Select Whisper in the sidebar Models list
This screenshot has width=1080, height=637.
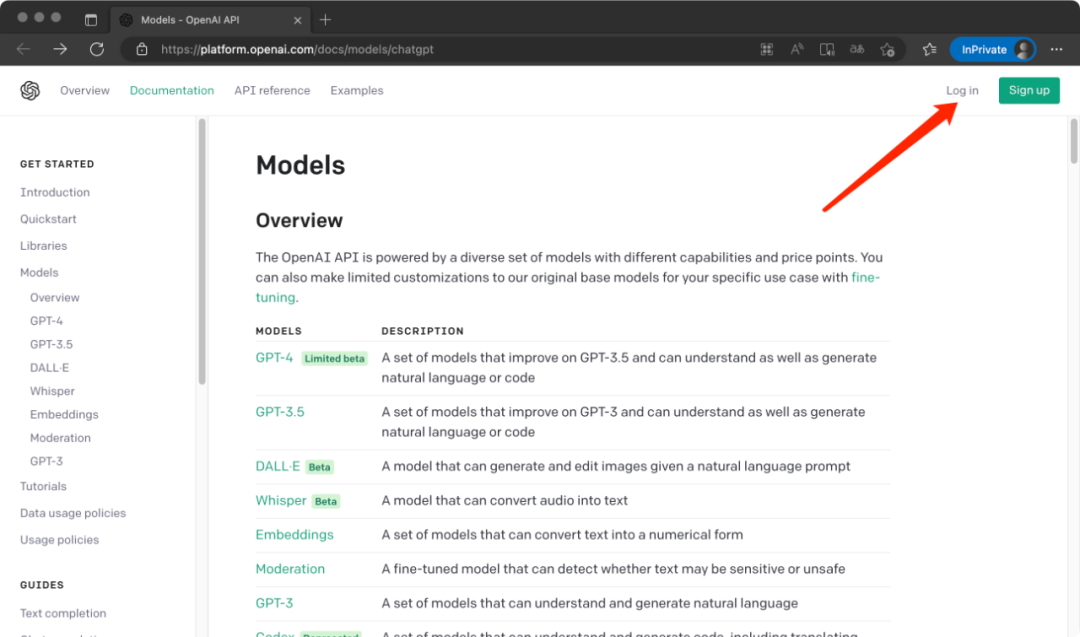[x=52, y=391]
